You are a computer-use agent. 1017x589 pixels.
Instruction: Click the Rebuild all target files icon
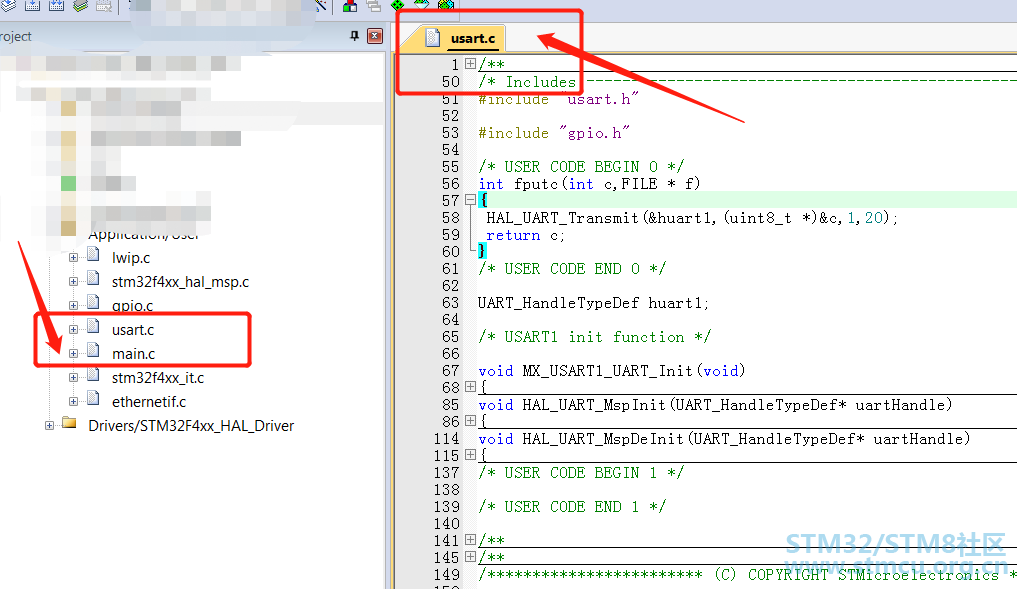pos(56,6)
